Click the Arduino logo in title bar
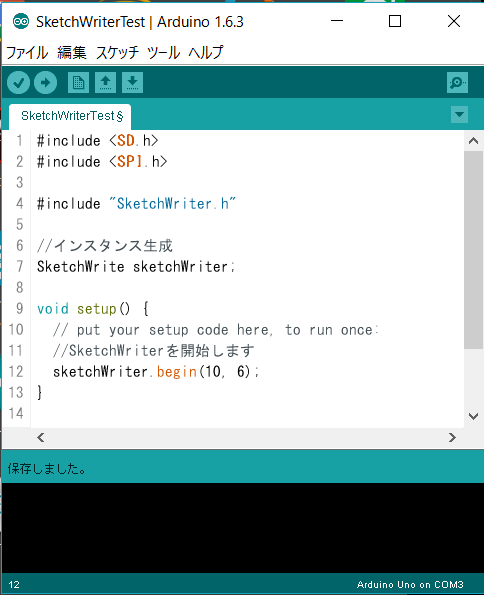Image resolution: width=484 pixels, height=595 pixels. click(x=21, y=22)
